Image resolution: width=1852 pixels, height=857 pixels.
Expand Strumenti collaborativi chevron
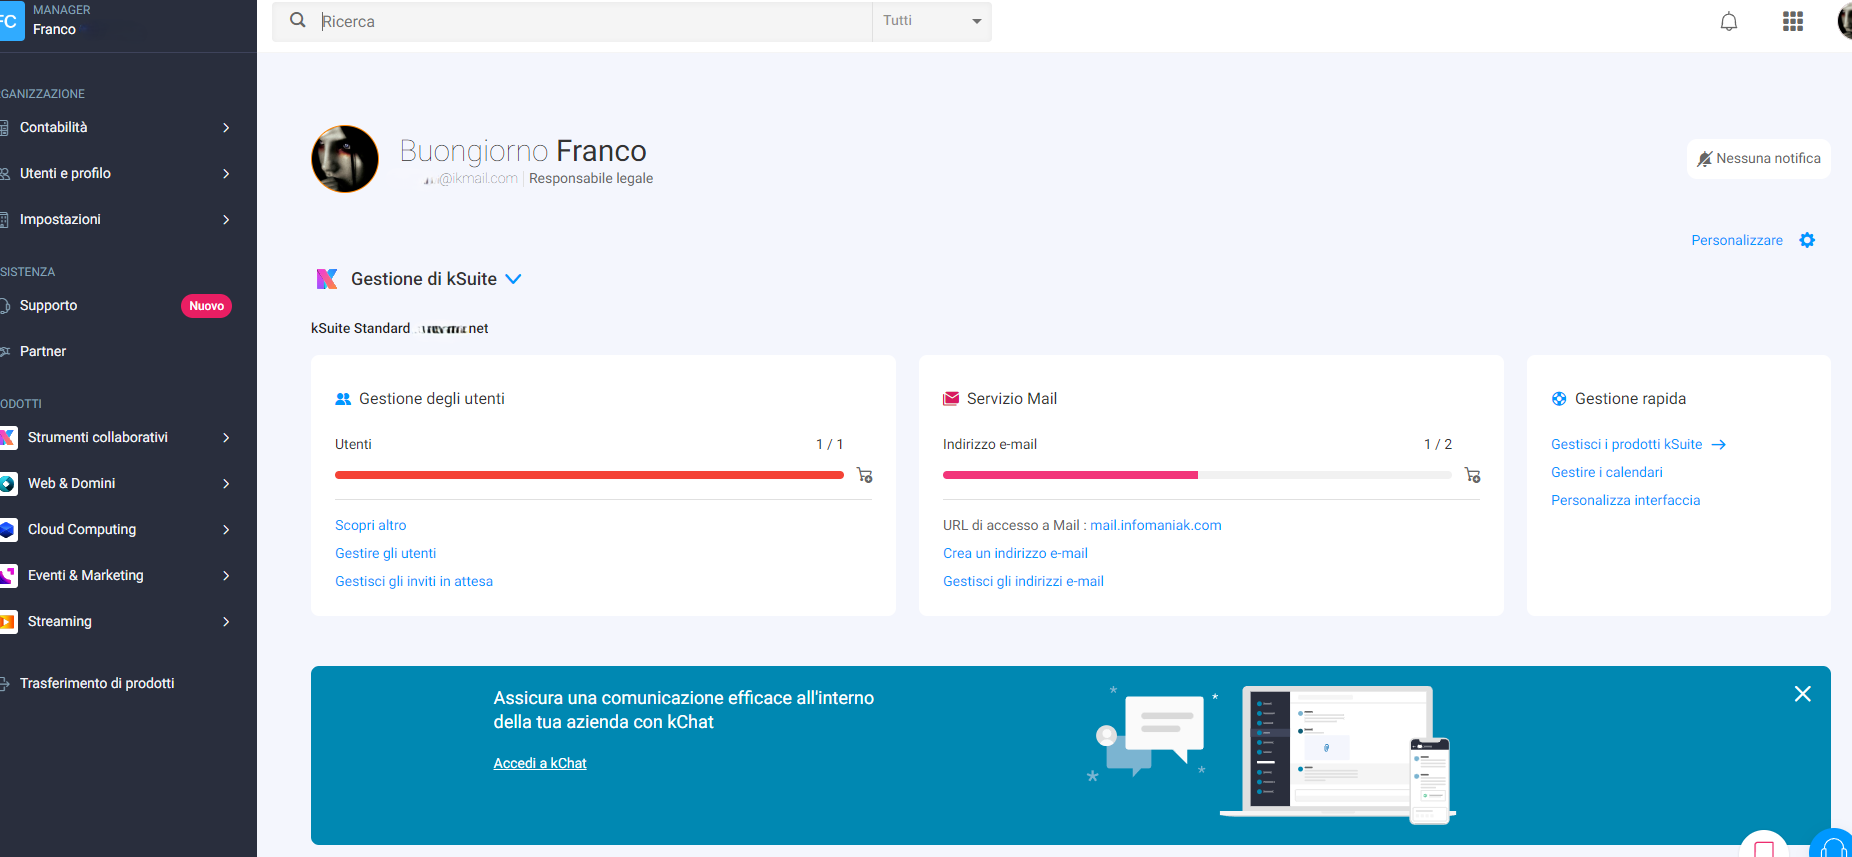click(x=226, y=437)
